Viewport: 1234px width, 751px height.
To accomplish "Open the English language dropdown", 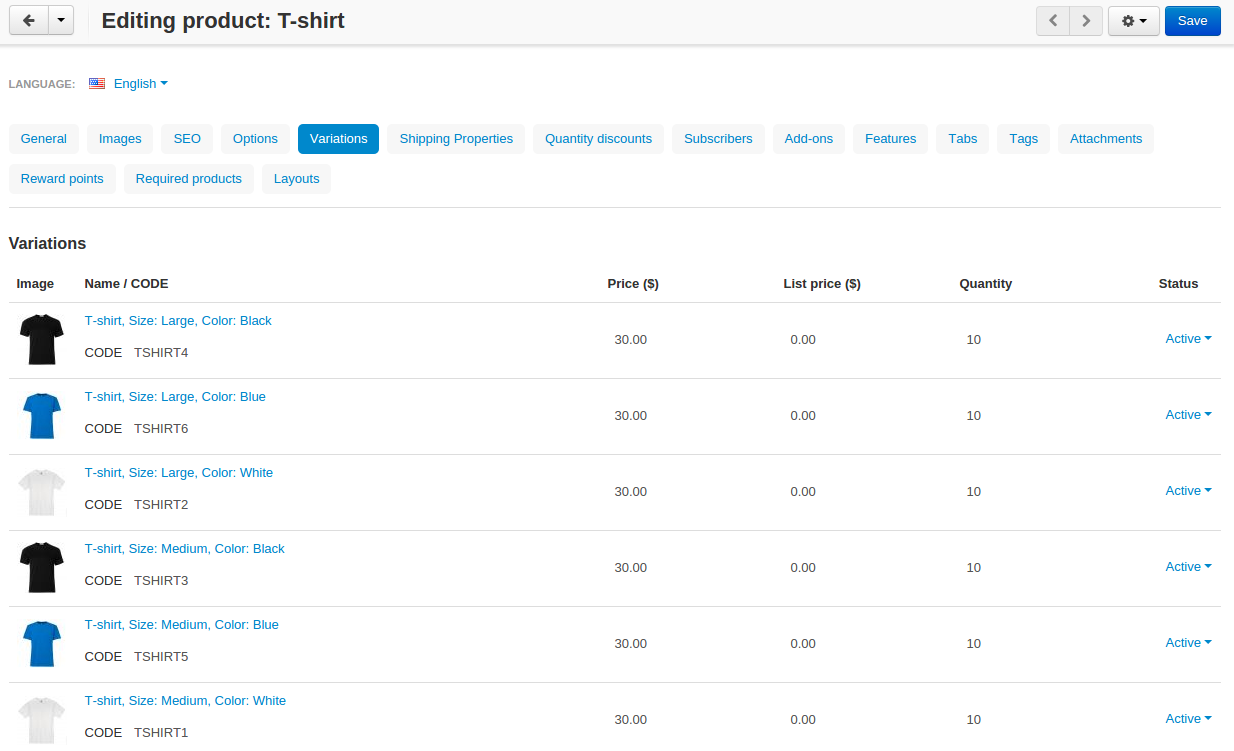I will (x=141, y=84).
